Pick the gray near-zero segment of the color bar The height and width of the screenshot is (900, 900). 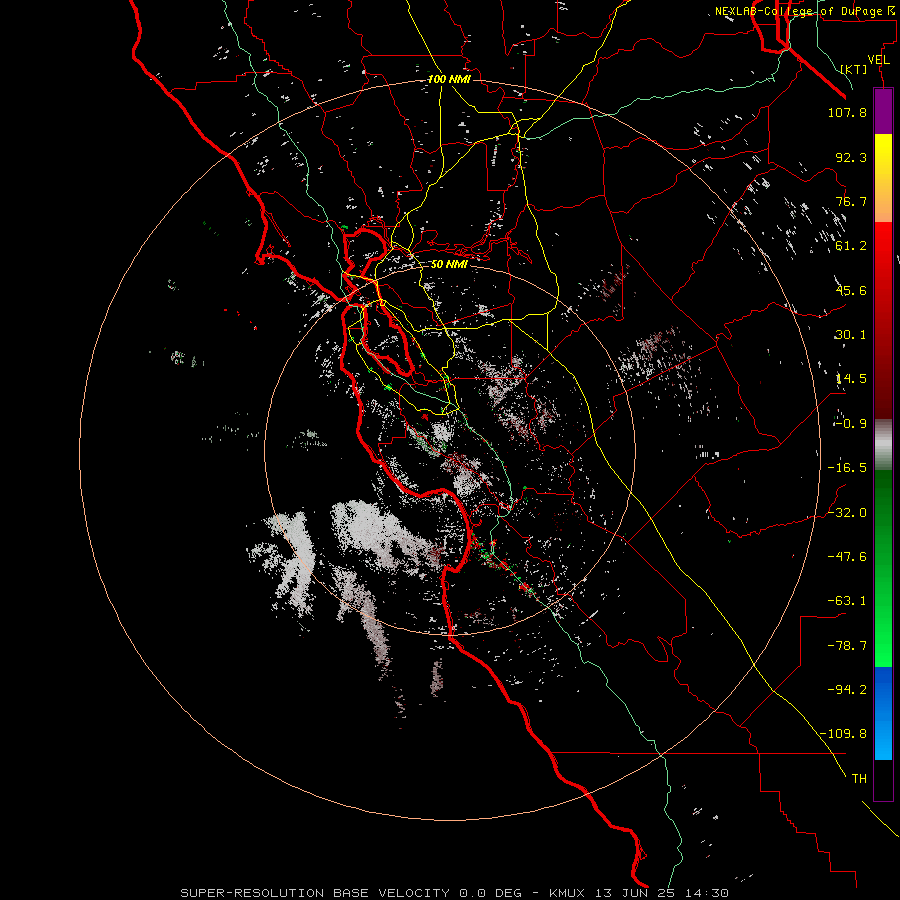click(883, 445)
